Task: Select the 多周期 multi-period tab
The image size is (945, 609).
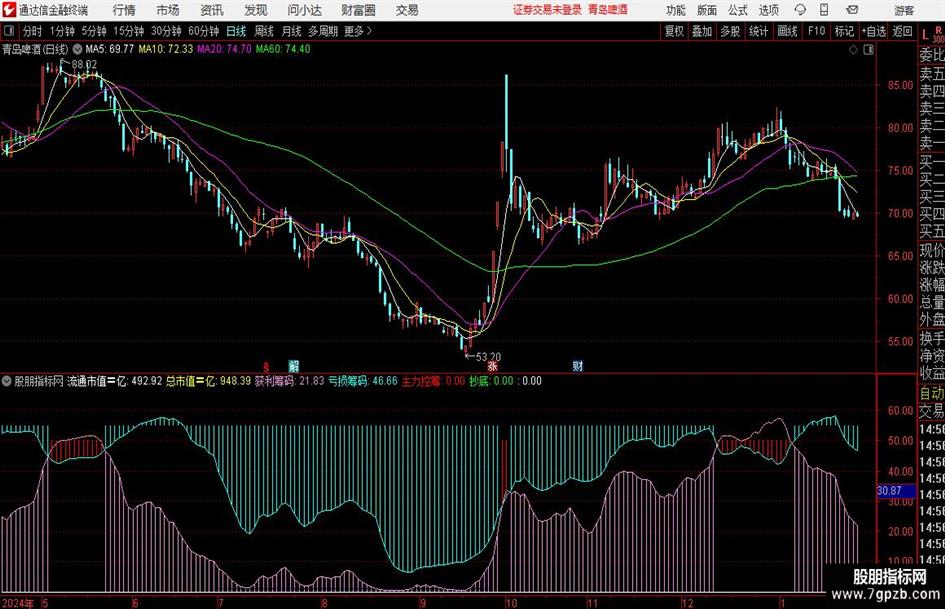Action: (x=323, y=31)
